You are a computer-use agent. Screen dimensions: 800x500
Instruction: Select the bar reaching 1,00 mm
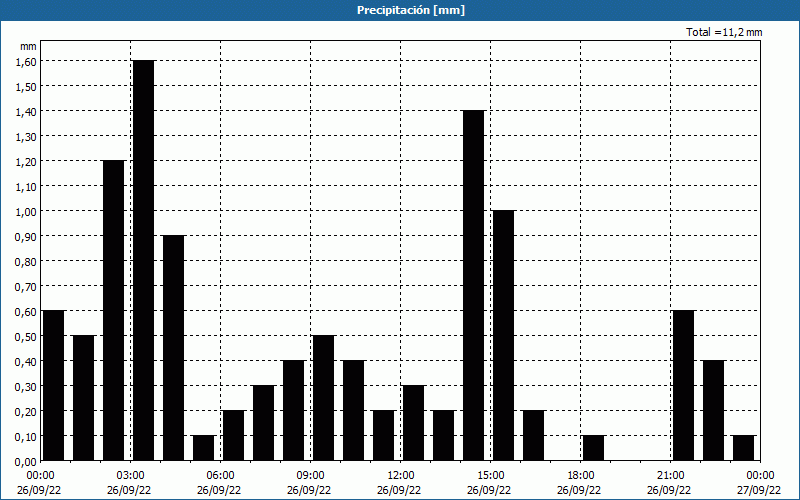pyautogui.click(x=504, y=335)
